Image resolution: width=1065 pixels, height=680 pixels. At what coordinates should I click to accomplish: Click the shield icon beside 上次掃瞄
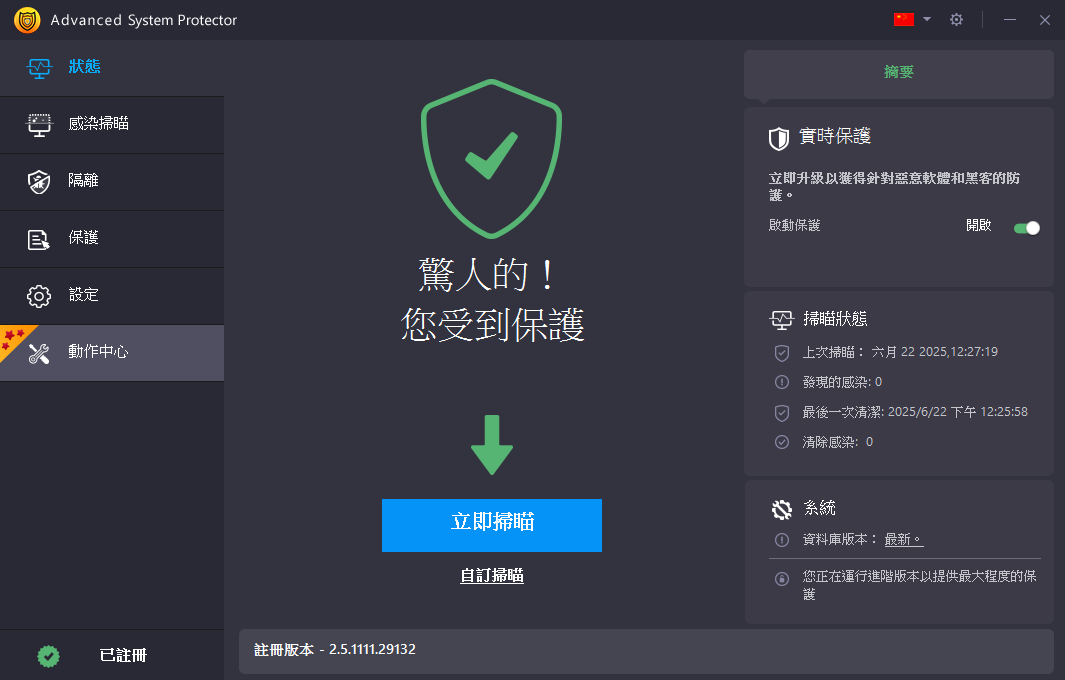782,353
